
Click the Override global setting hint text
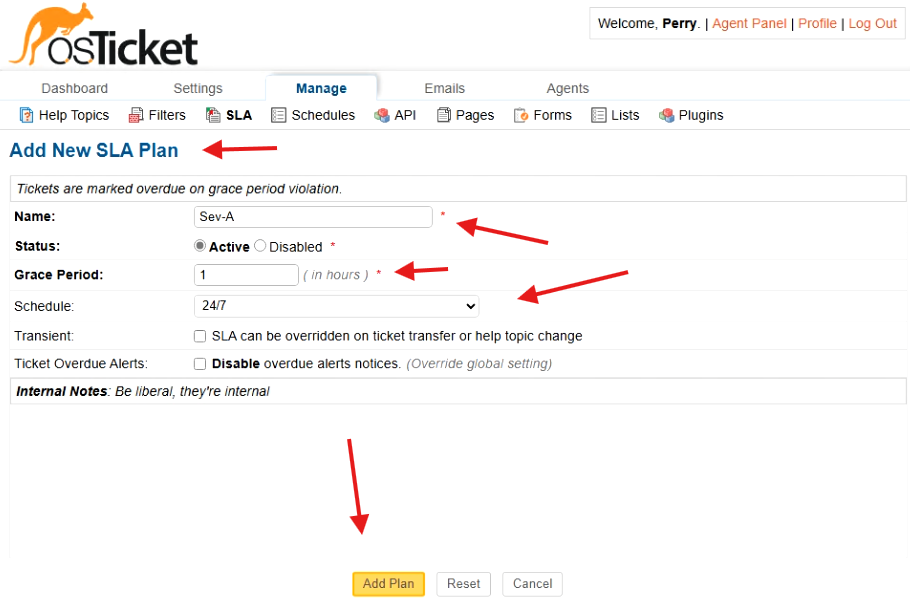(x=479, y=364)
